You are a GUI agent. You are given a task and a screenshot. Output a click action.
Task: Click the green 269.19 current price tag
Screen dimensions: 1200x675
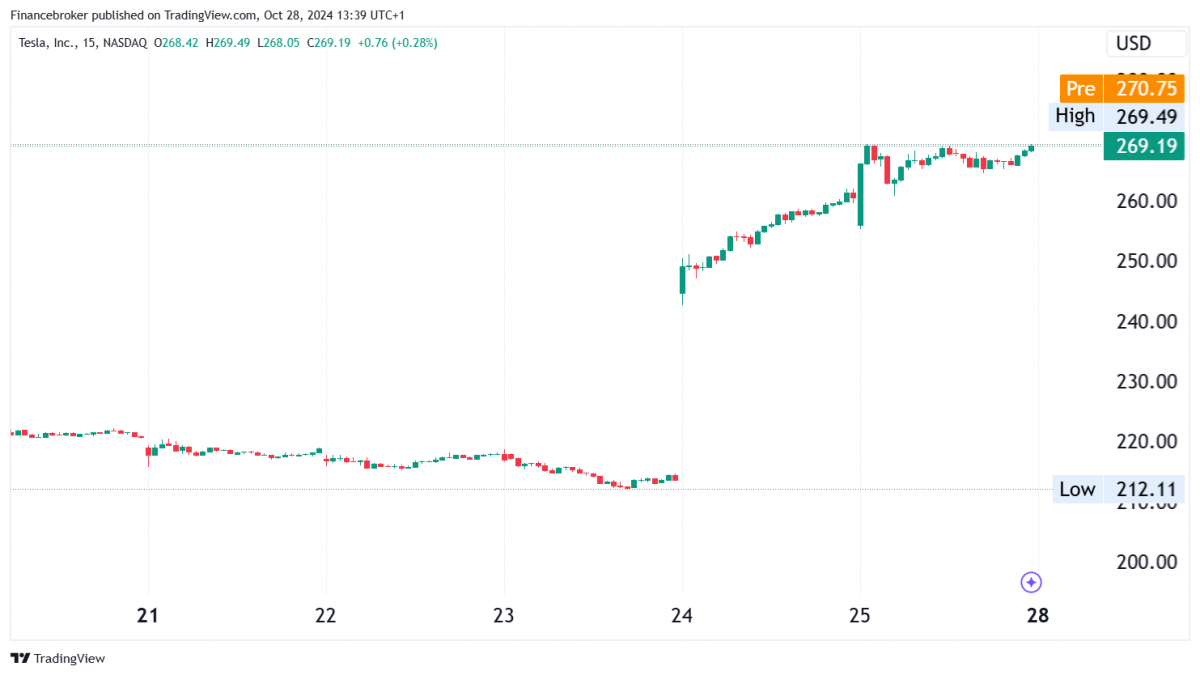click(x=1143, y=147)
